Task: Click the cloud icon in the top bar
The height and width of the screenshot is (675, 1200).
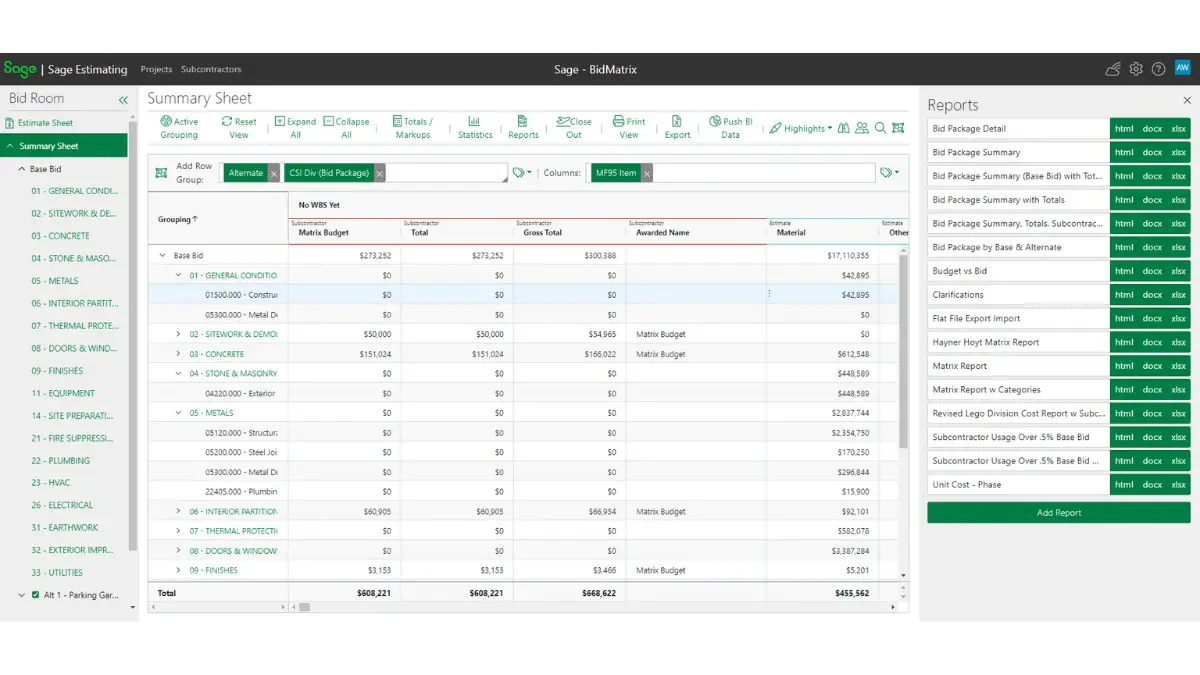Action: [x=1113, y=69]
